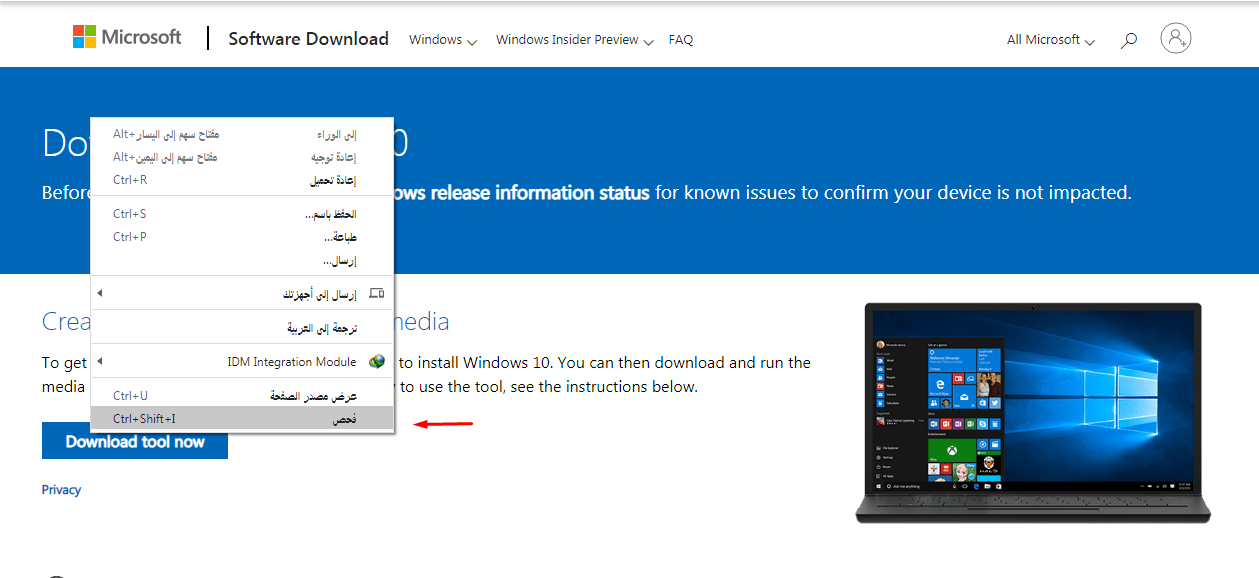The image size is (1259, 578).
Task: Click the Privacy link
Action: [x=61, y=490]
